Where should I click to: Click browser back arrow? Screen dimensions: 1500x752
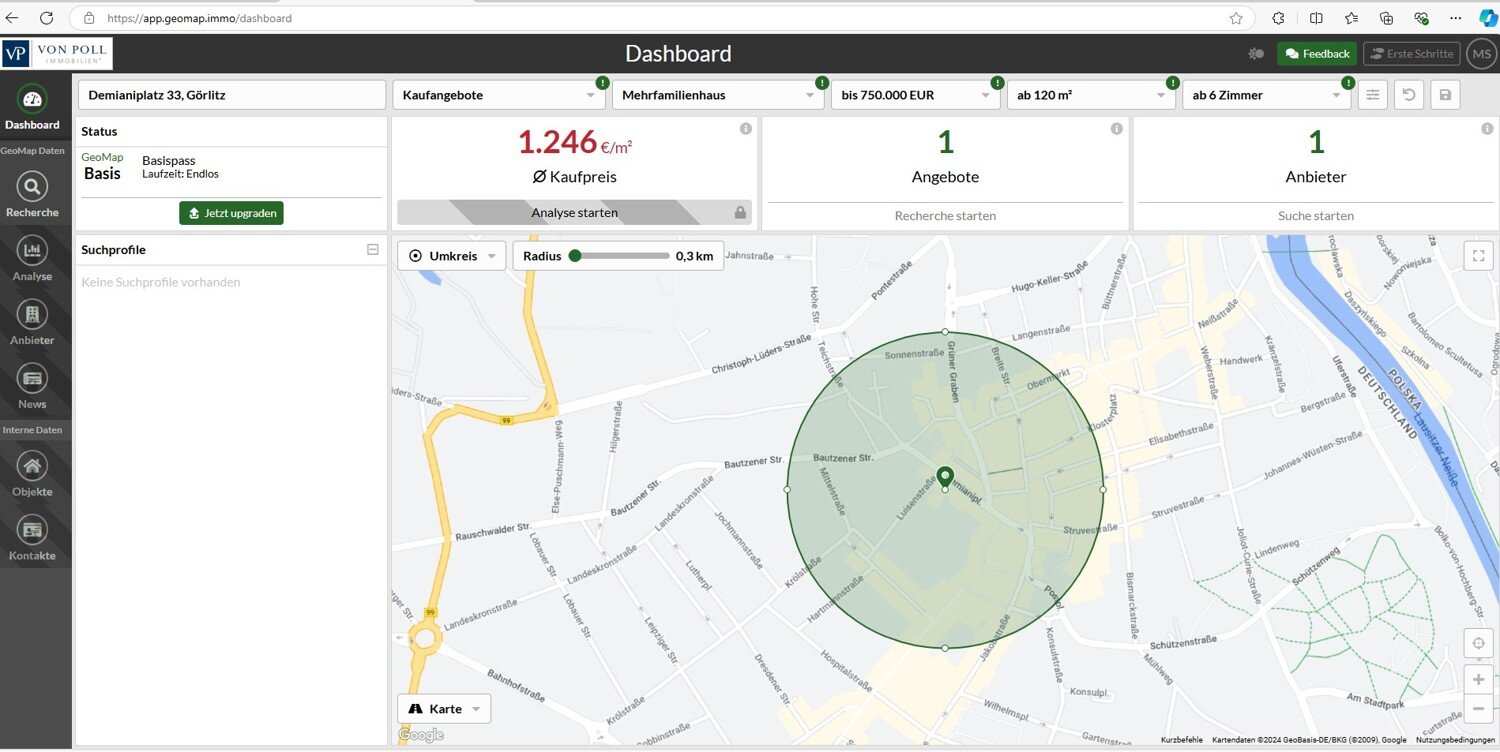13,18
